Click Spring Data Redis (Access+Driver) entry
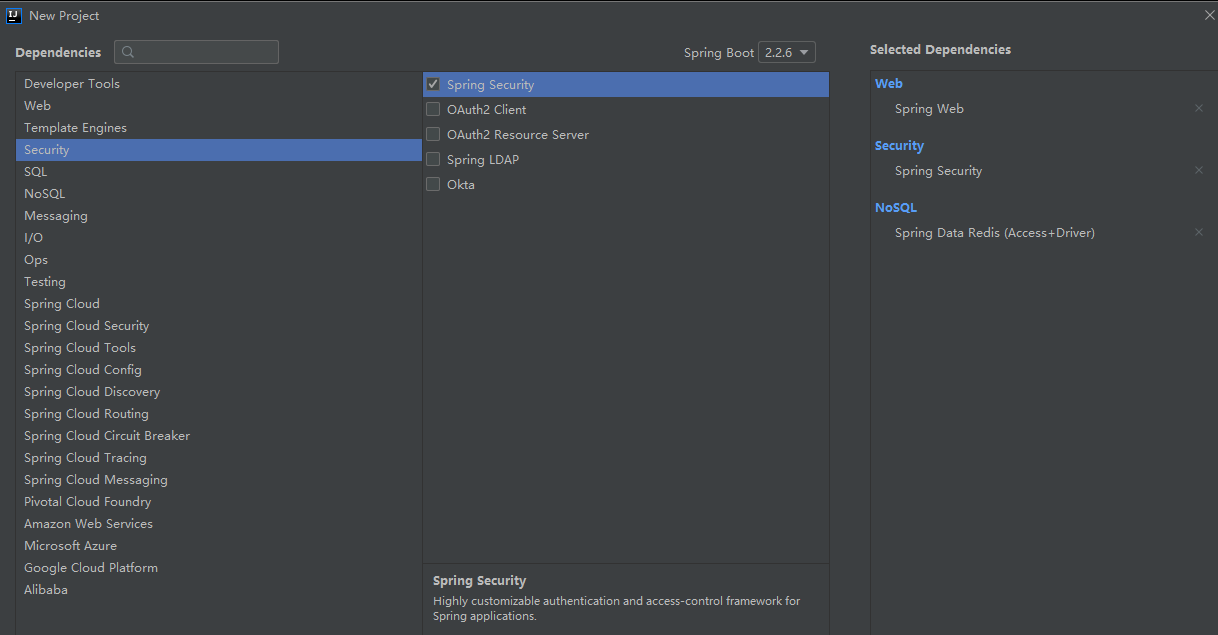Image resolution: width=1218 pixels, height=635 pixels. (x=995, y=232)
